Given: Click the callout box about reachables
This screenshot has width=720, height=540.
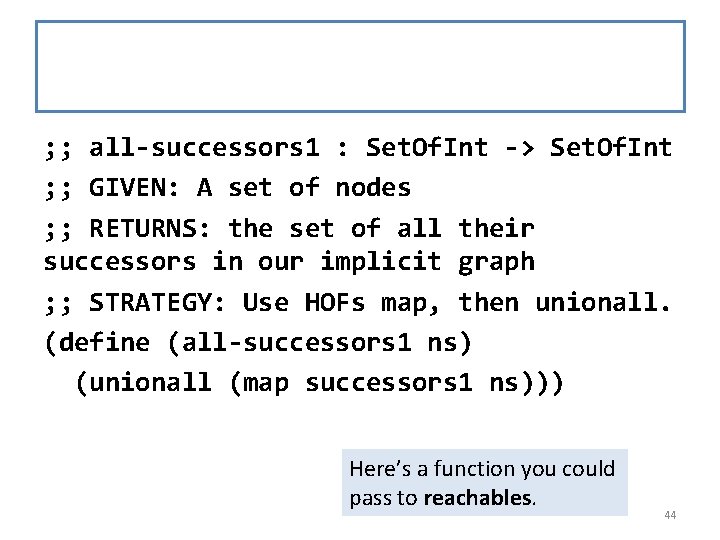Looking at the screenshot, I should coord(484,483).
